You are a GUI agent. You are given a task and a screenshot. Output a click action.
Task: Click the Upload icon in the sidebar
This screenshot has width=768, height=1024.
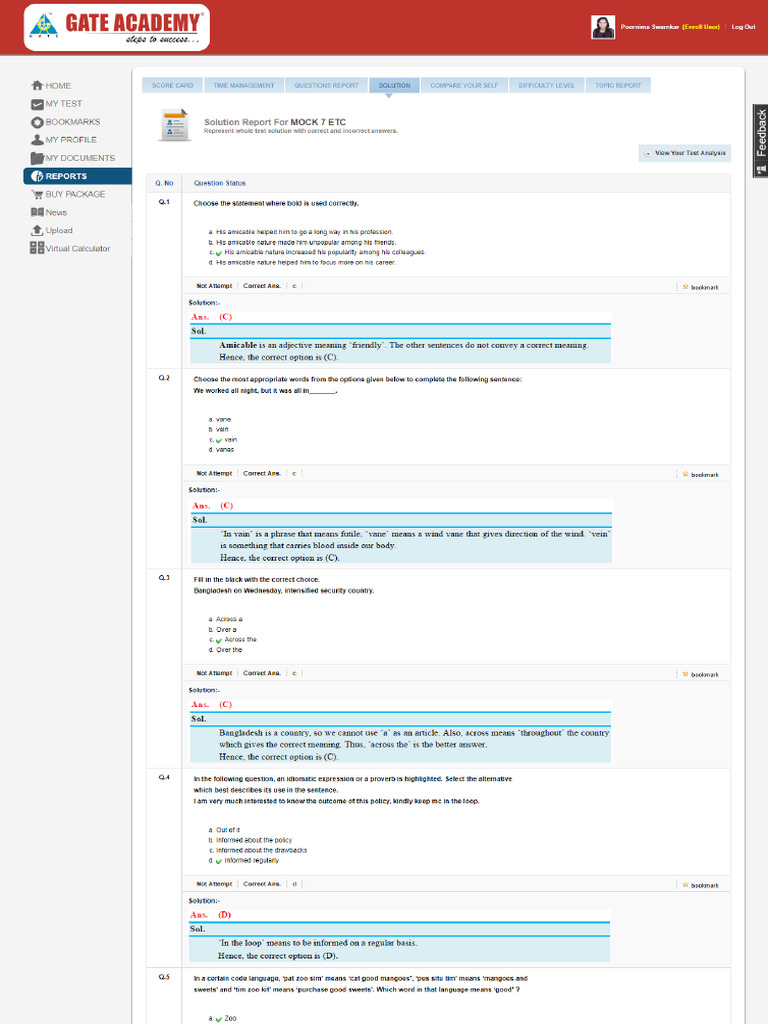coord(37,231)
